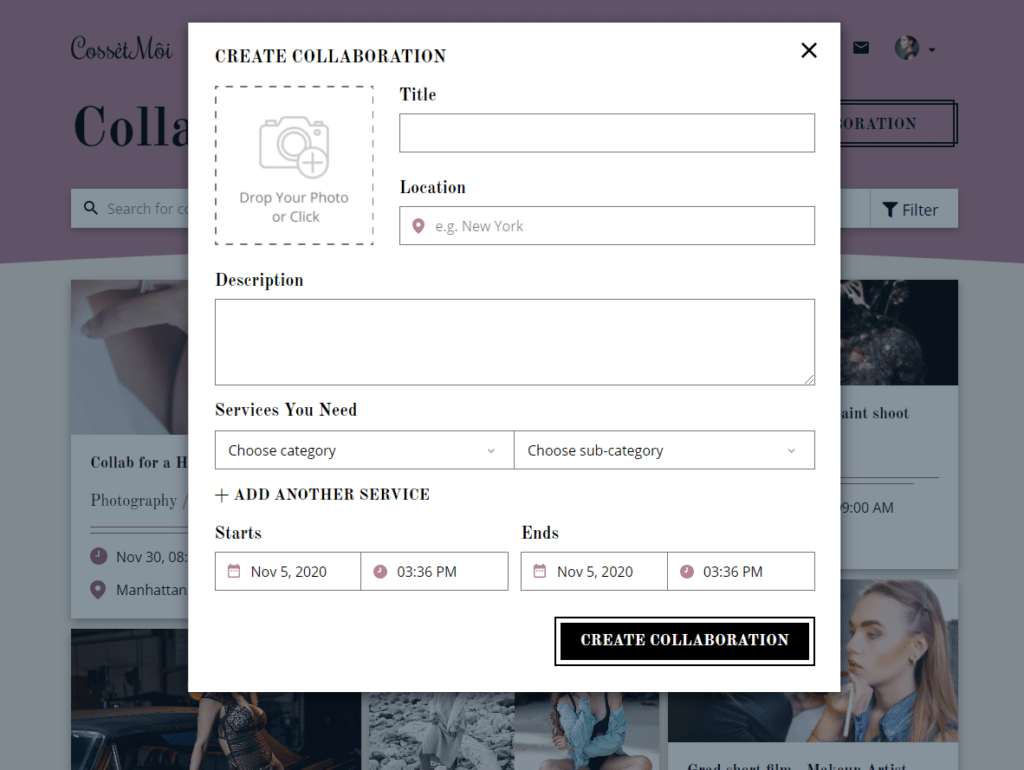Open the mail envelope icon
Image resolution: width=1024 pixels, height=770 pixels.
[861, 48]
